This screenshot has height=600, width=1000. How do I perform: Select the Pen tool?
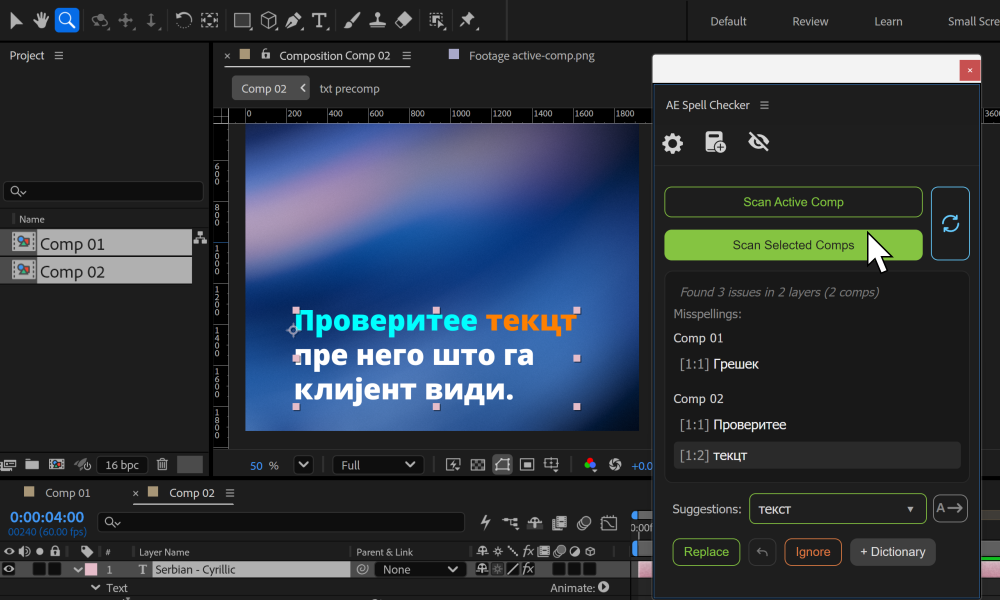click(293, 20)
